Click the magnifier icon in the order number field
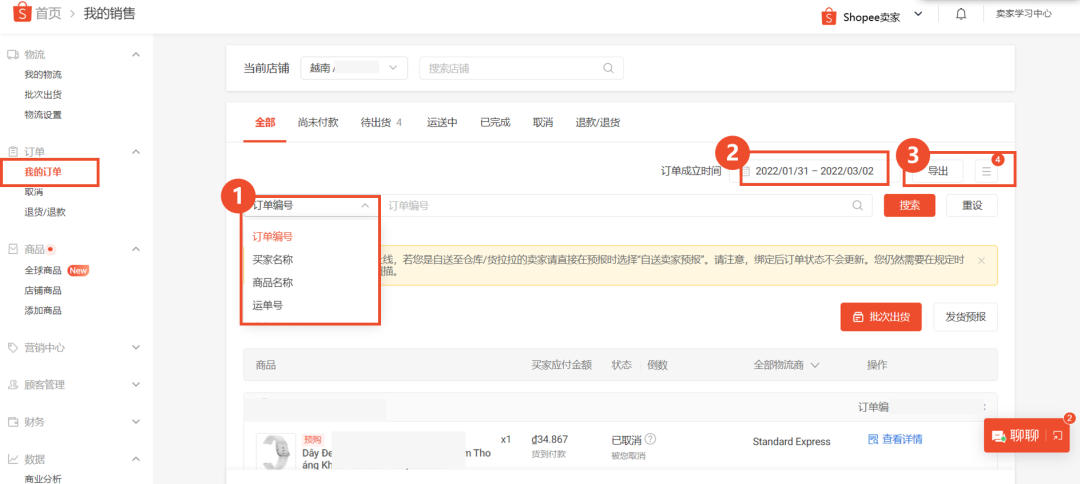 click(x=857, y=205)
